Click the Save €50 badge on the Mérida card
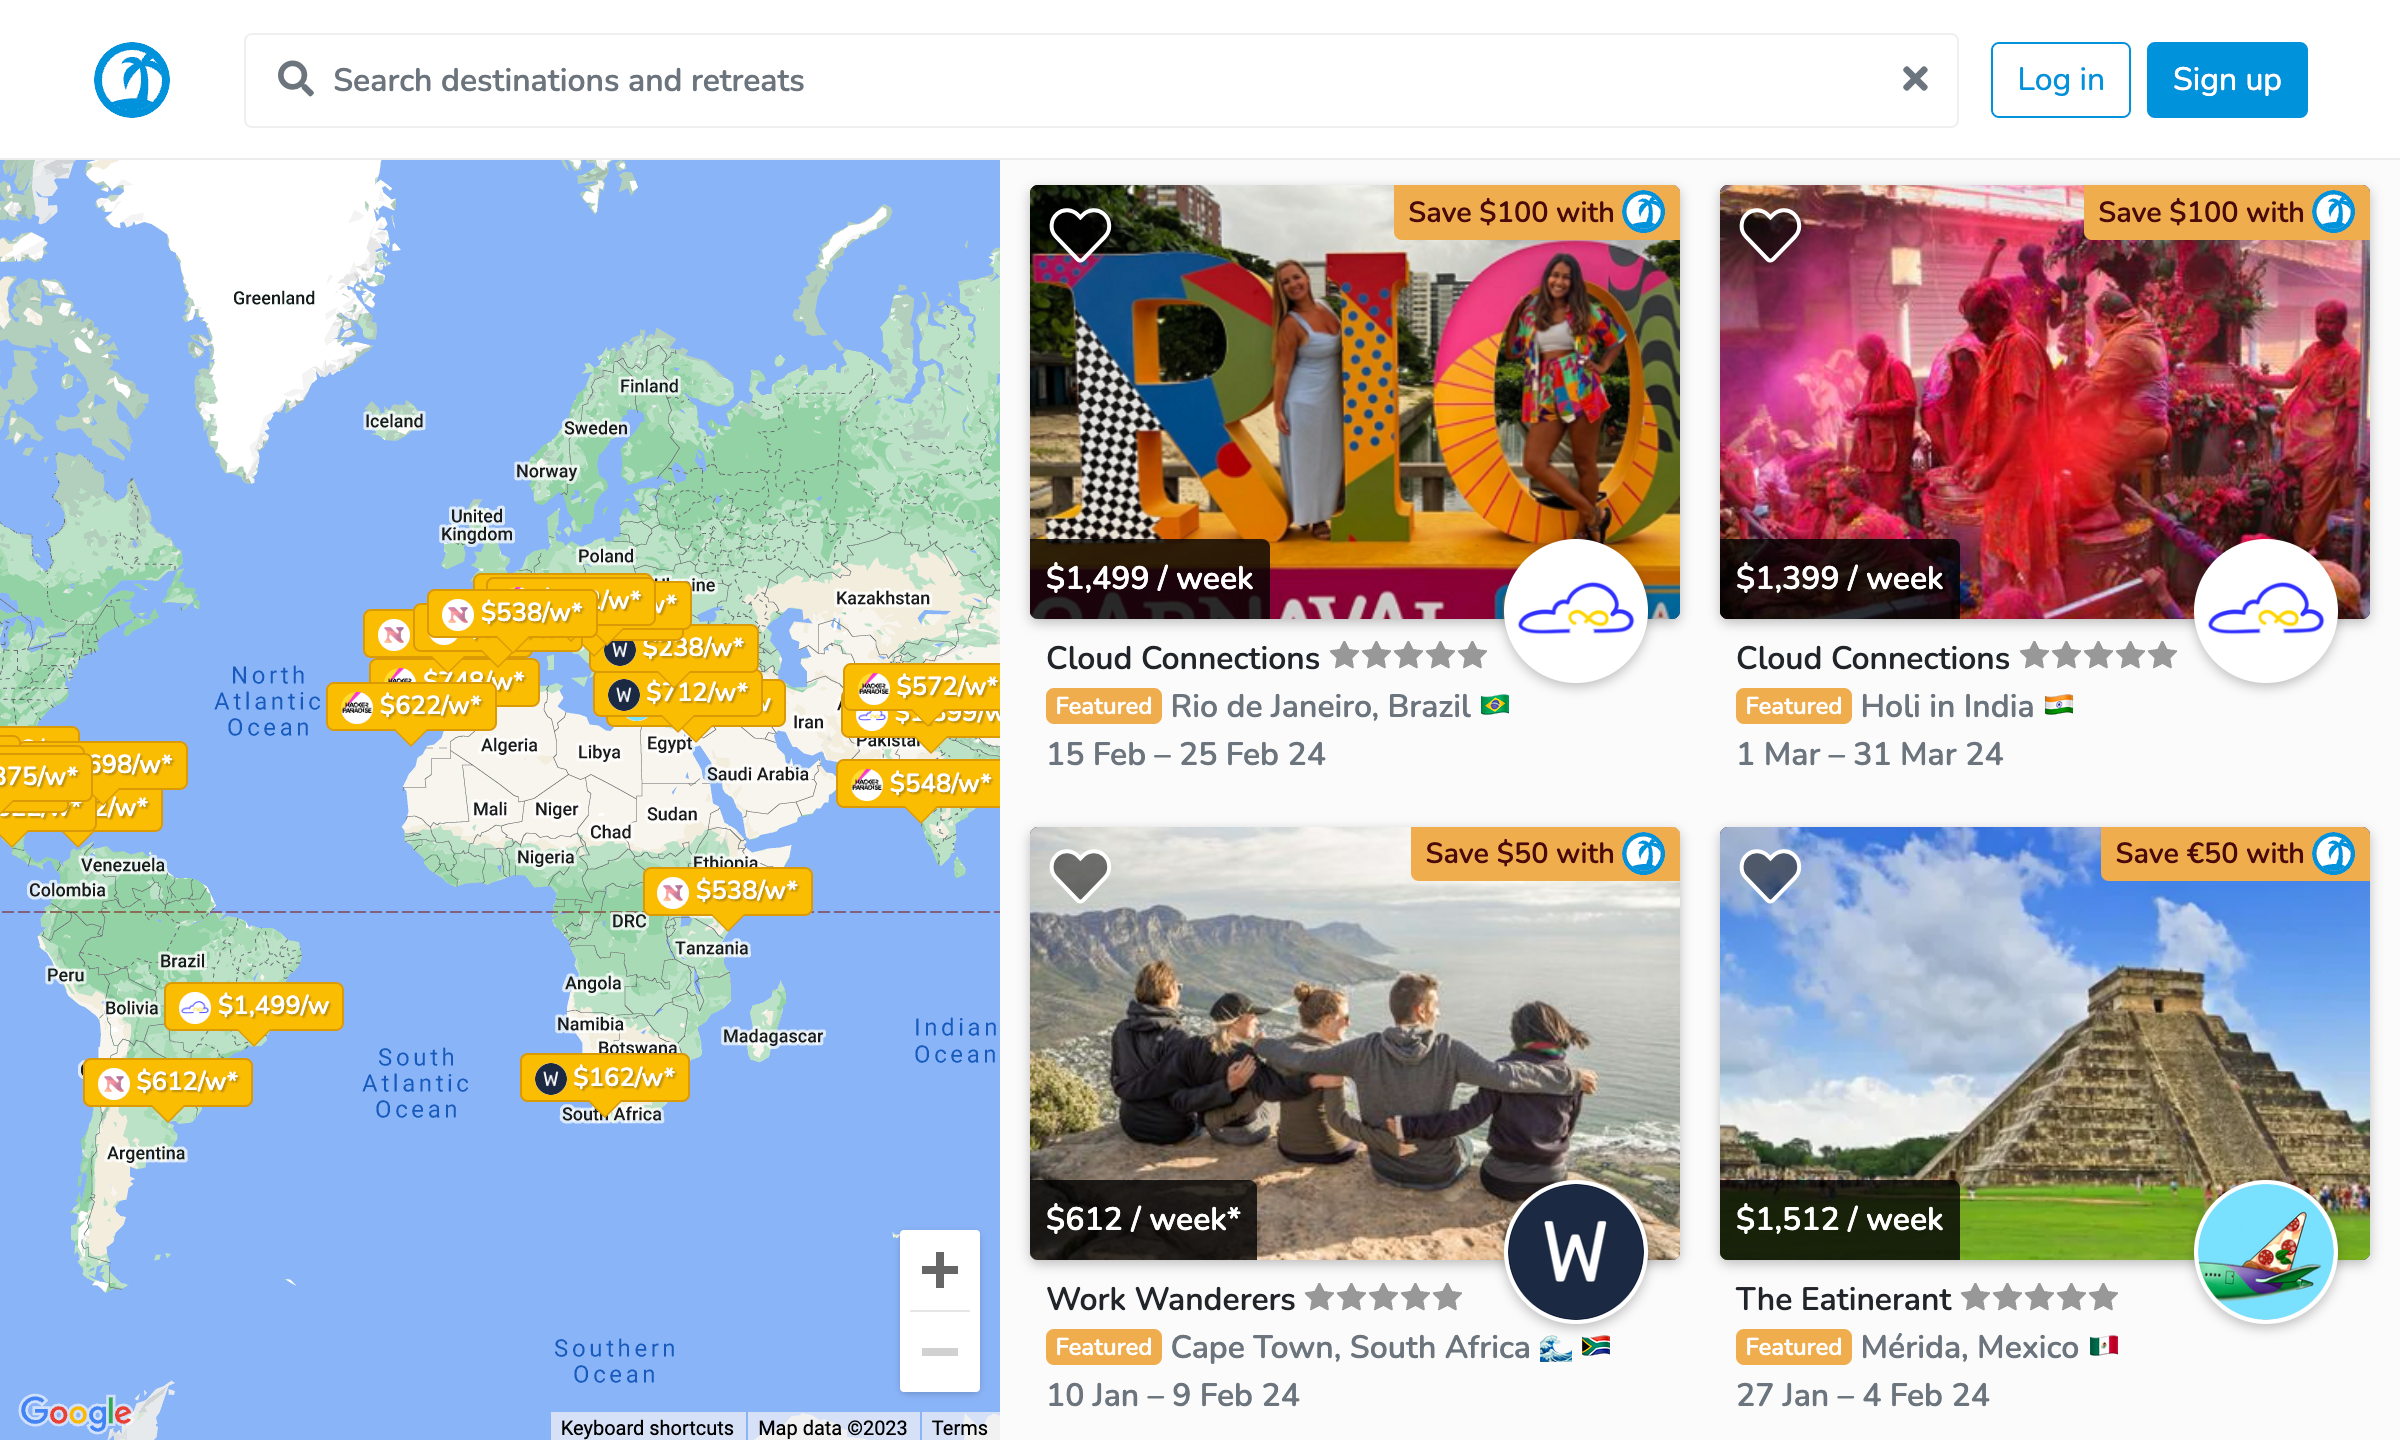Screen dimensions: 2400x1440 click(2235, 853)
